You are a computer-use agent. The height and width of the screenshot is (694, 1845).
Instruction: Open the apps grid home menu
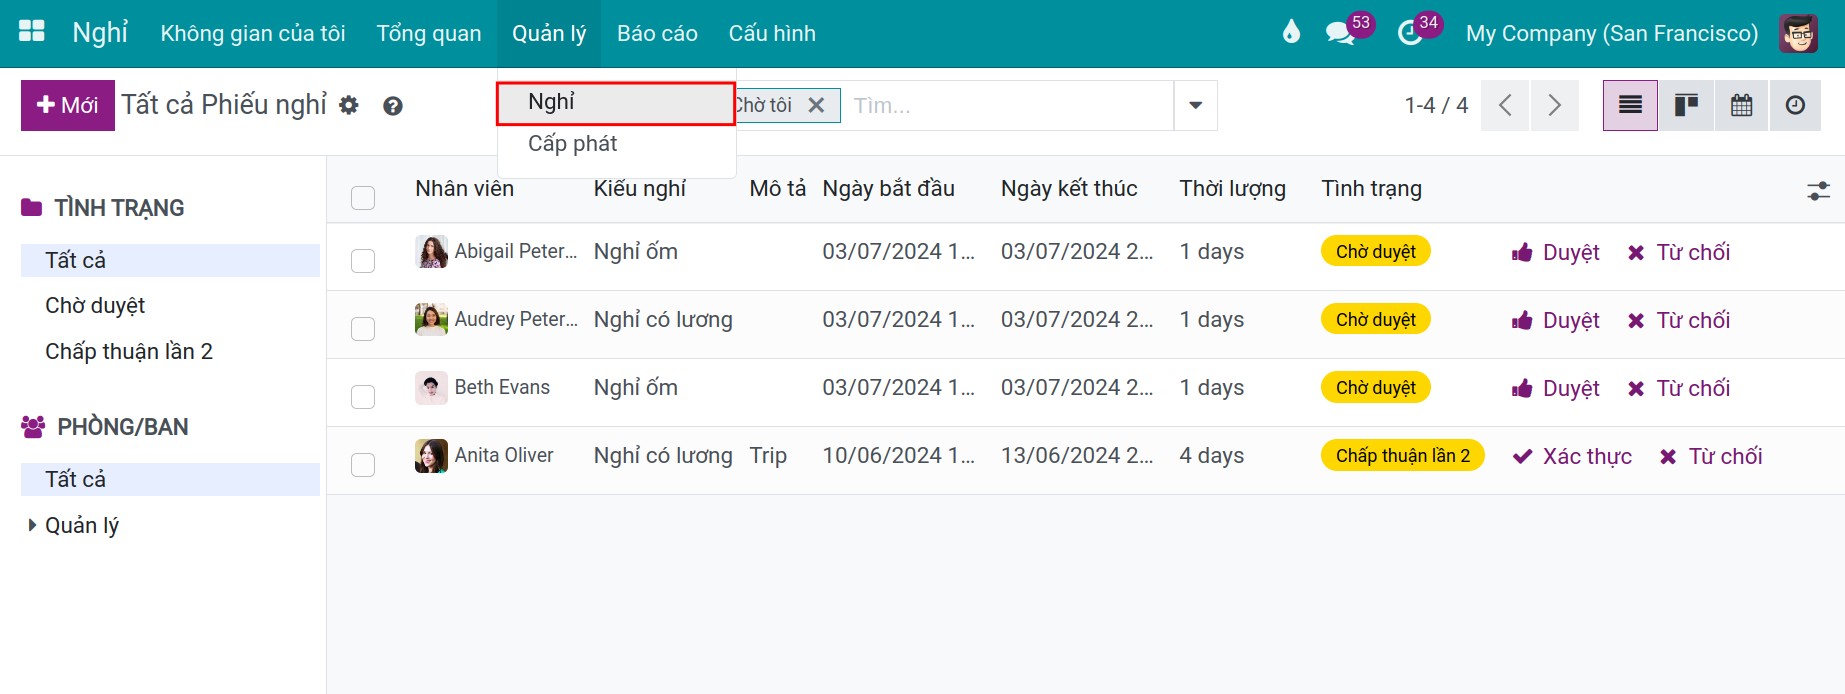pyautogui.click(x=32, y=32)
